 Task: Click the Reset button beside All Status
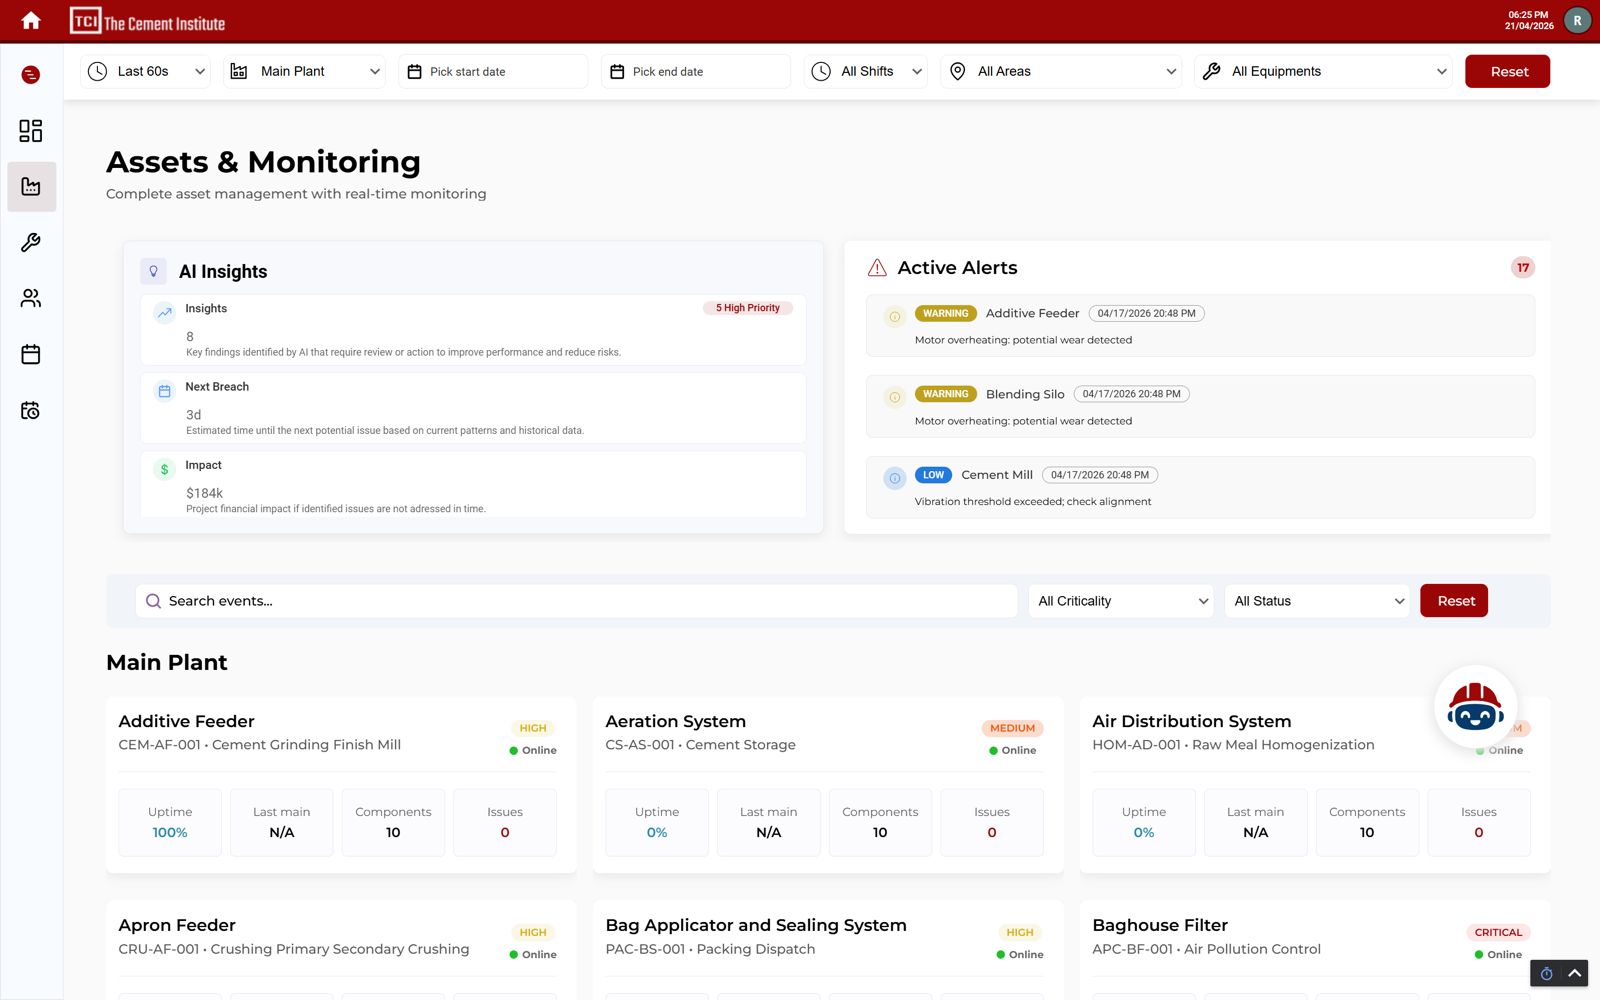tap(1454, 601)
